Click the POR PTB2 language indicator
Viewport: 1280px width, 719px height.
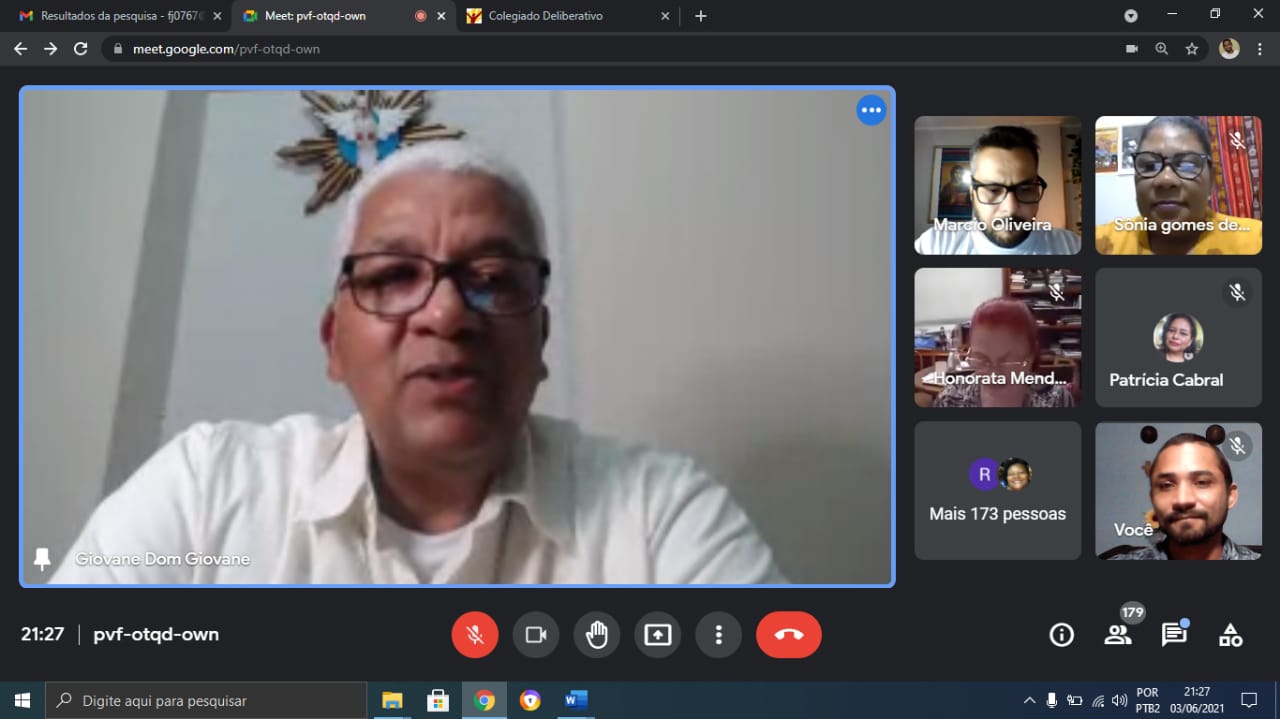(1148, 700)
